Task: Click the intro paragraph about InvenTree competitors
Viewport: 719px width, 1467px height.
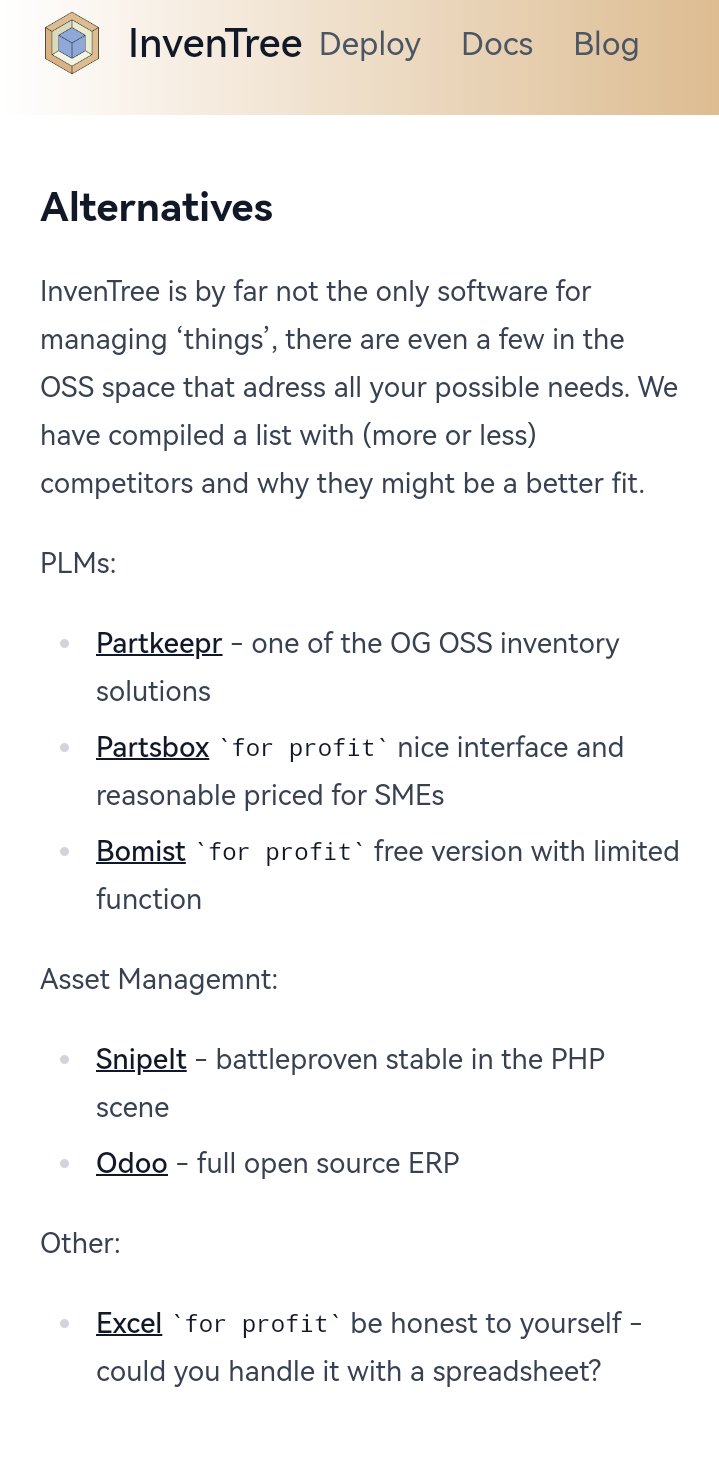Action: coord(359,387)
